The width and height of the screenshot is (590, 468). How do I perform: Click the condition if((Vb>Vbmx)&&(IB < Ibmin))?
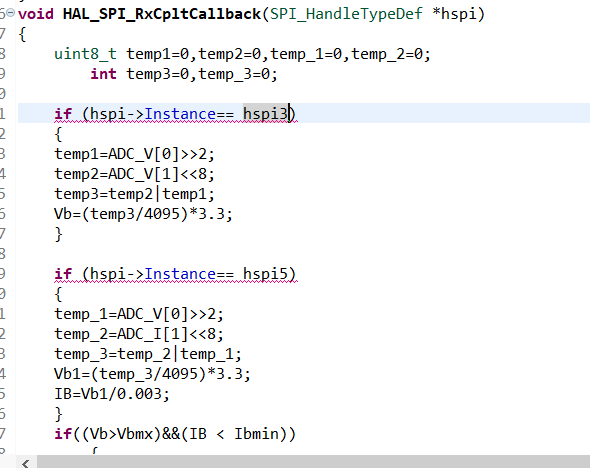pos(175,434)
